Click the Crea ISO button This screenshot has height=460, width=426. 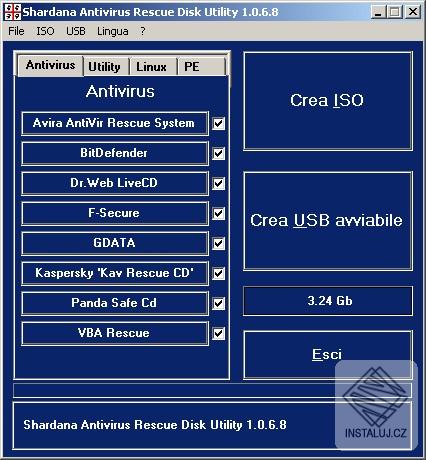(328, 101)
